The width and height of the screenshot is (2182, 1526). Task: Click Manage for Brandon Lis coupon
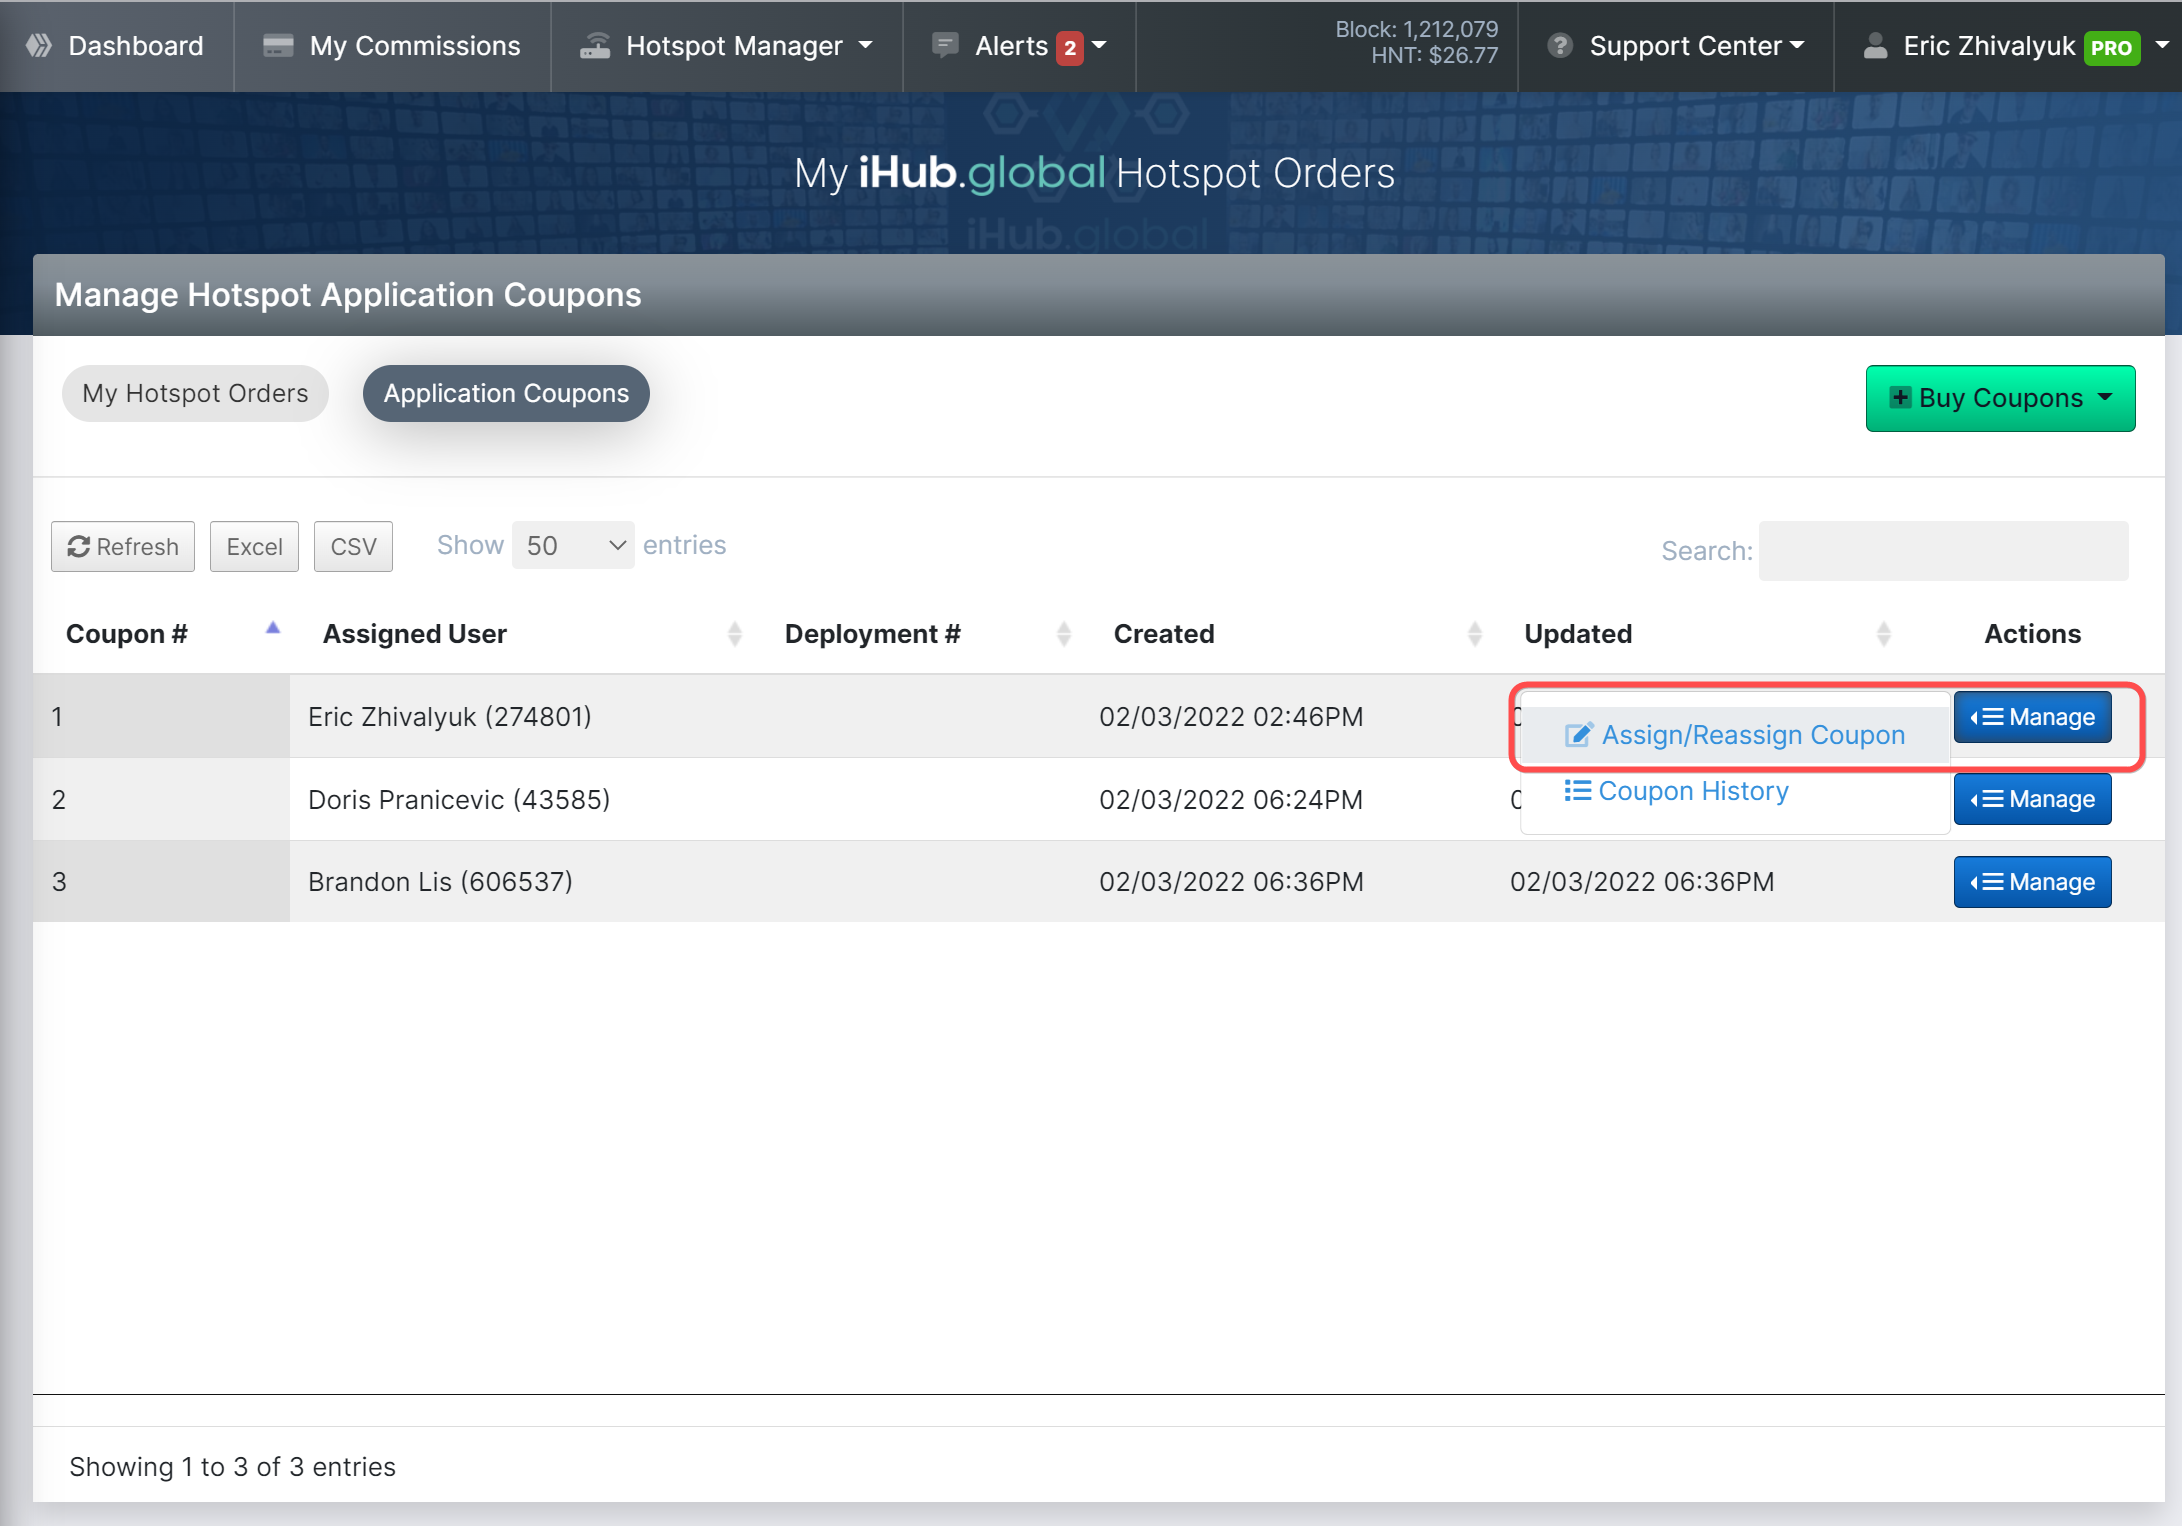2032,882
